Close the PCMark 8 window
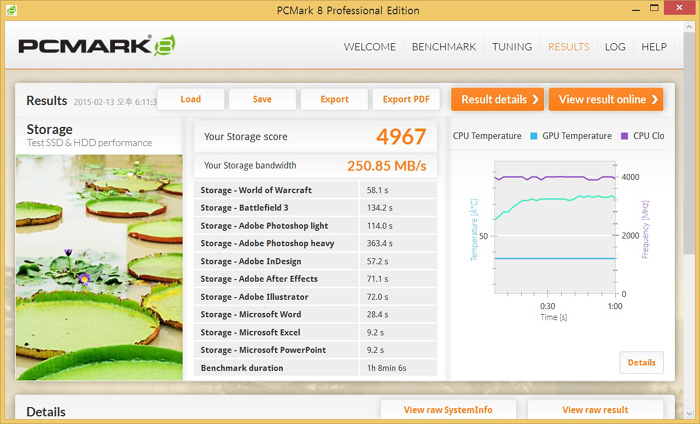Image resolution: width=700 pixels, height=424 pixels. click(679, 8)
